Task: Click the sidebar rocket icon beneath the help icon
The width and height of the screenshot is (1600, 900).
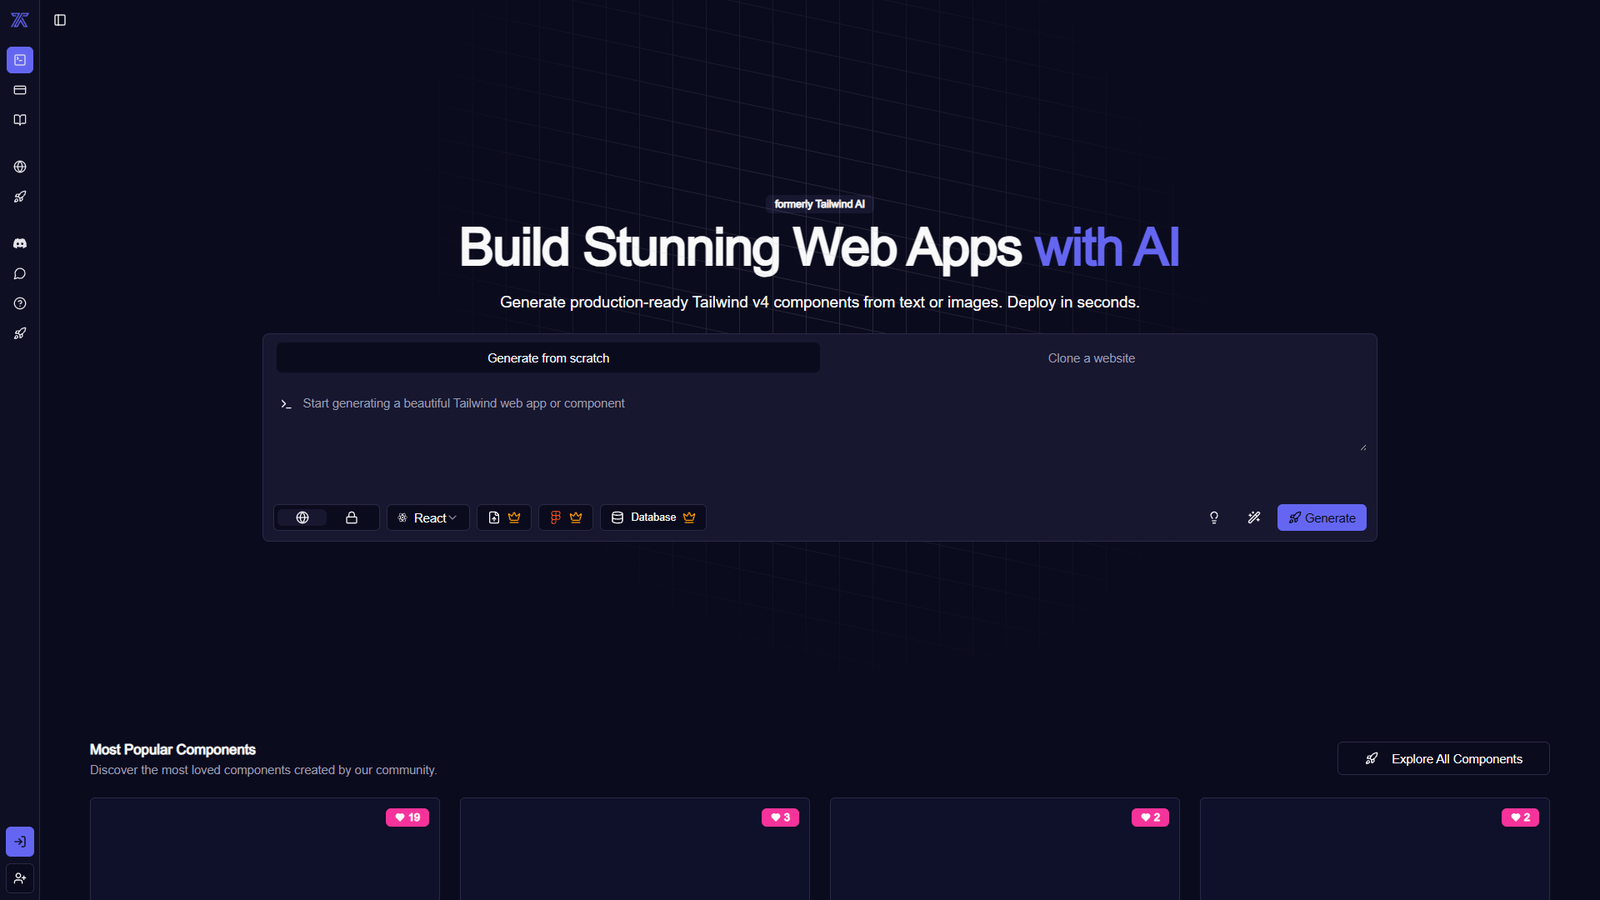Action: [x=20, y=333]
